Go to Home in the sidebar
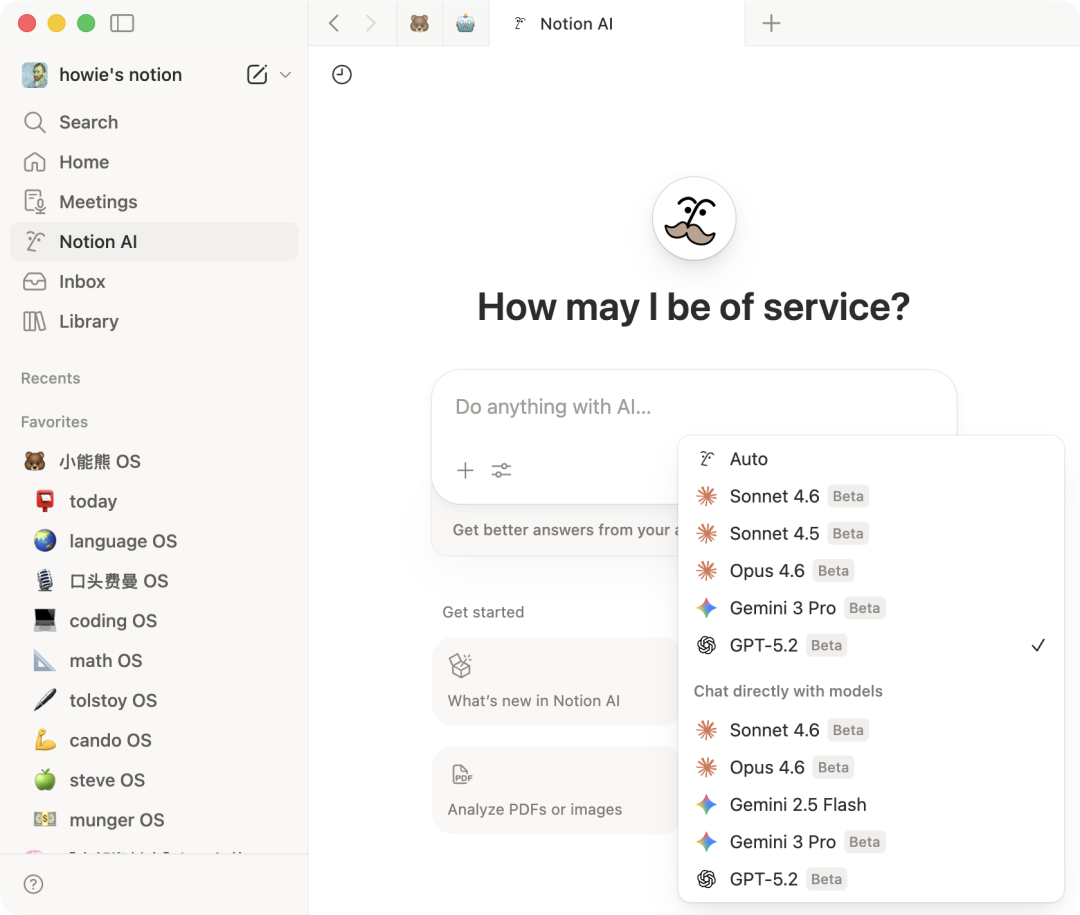The height and width of the screenshot is (915, 1080). click(x=154, y=162)
